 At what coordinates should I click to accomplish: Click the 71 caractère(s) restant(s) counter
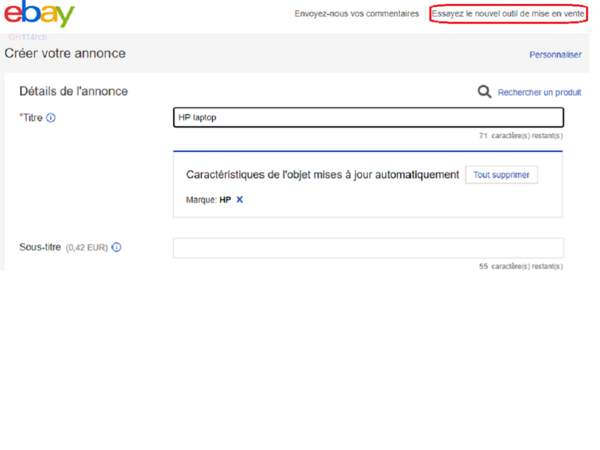coord(521,135)
